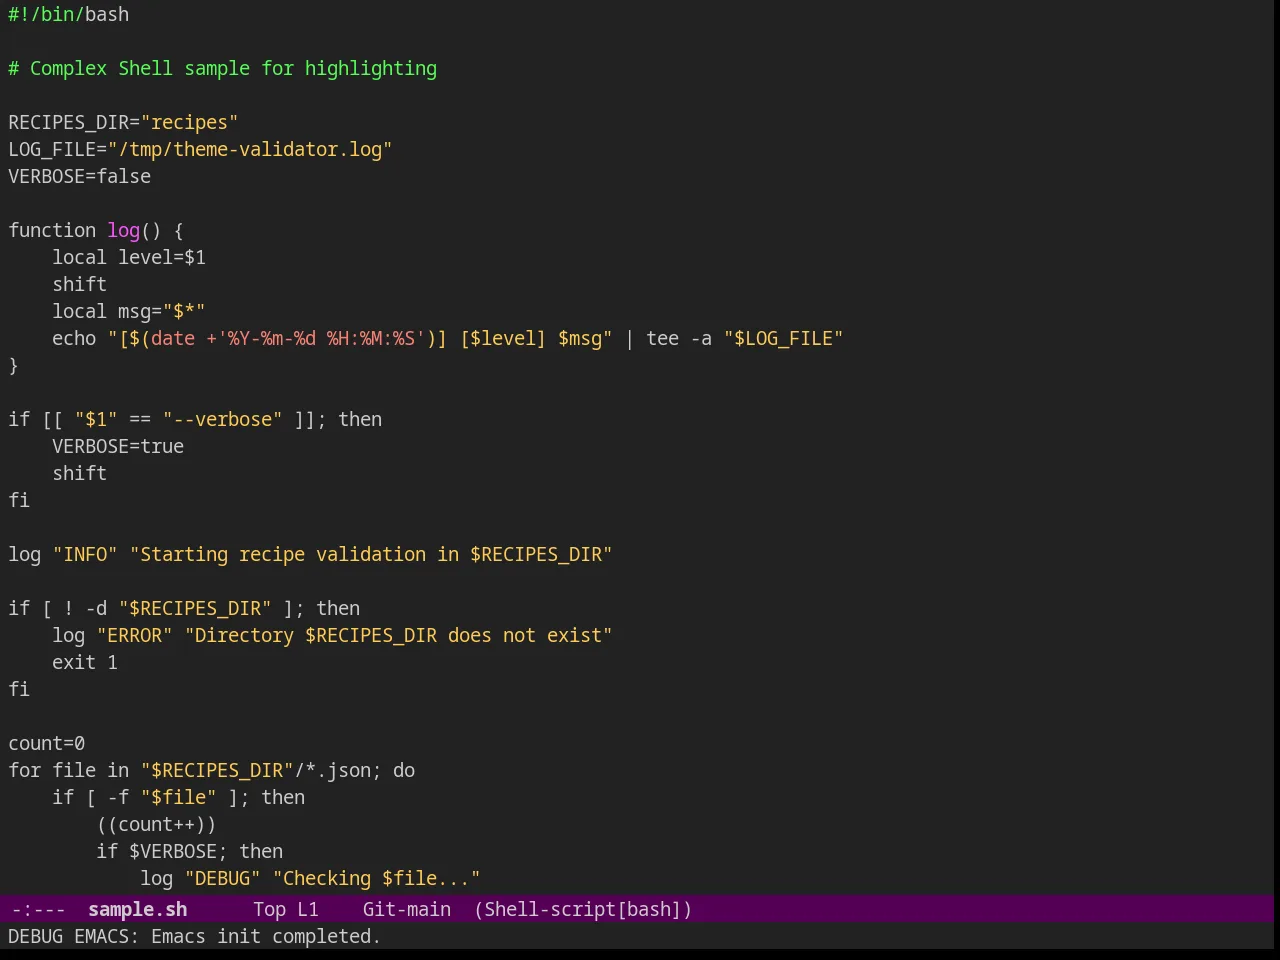Click the 'local msg="$*"' line
Screen dimensions: 1280x960
click(129, 311)
